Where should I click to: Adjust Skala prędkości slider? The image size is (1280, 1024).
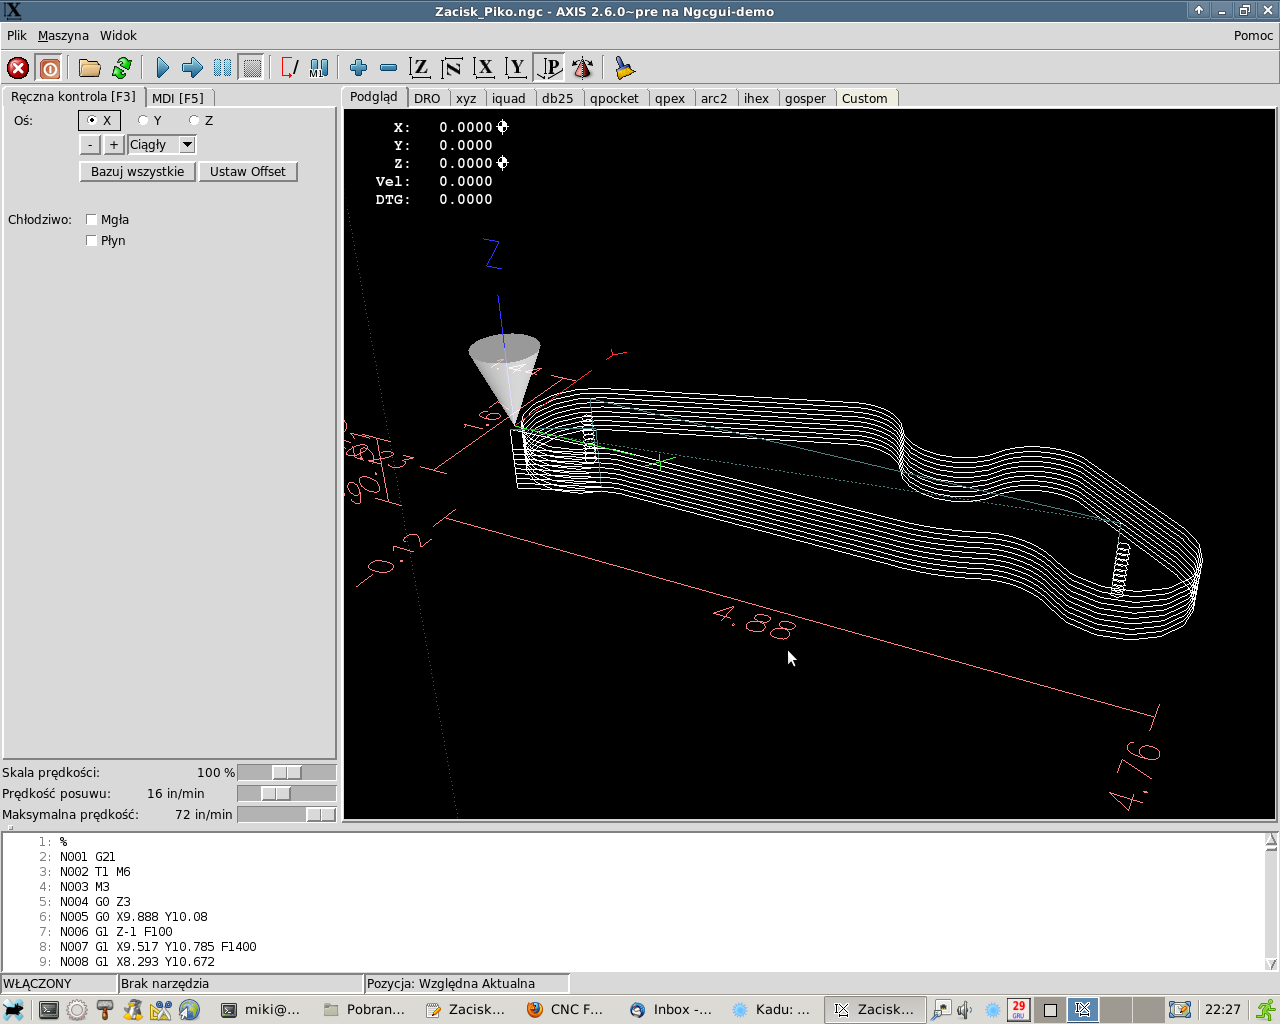[286, 773]
